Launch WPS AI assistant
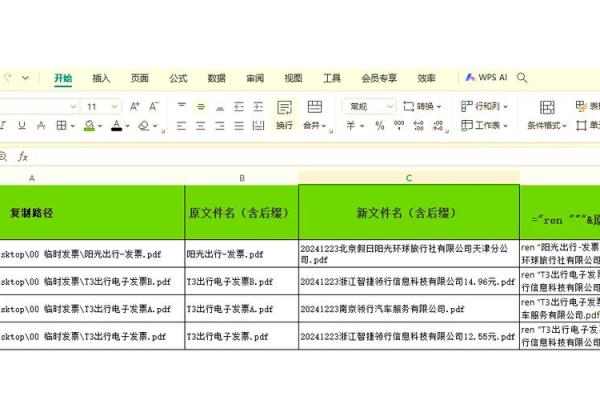Screen dimensions: 600x400 [486, 77]
